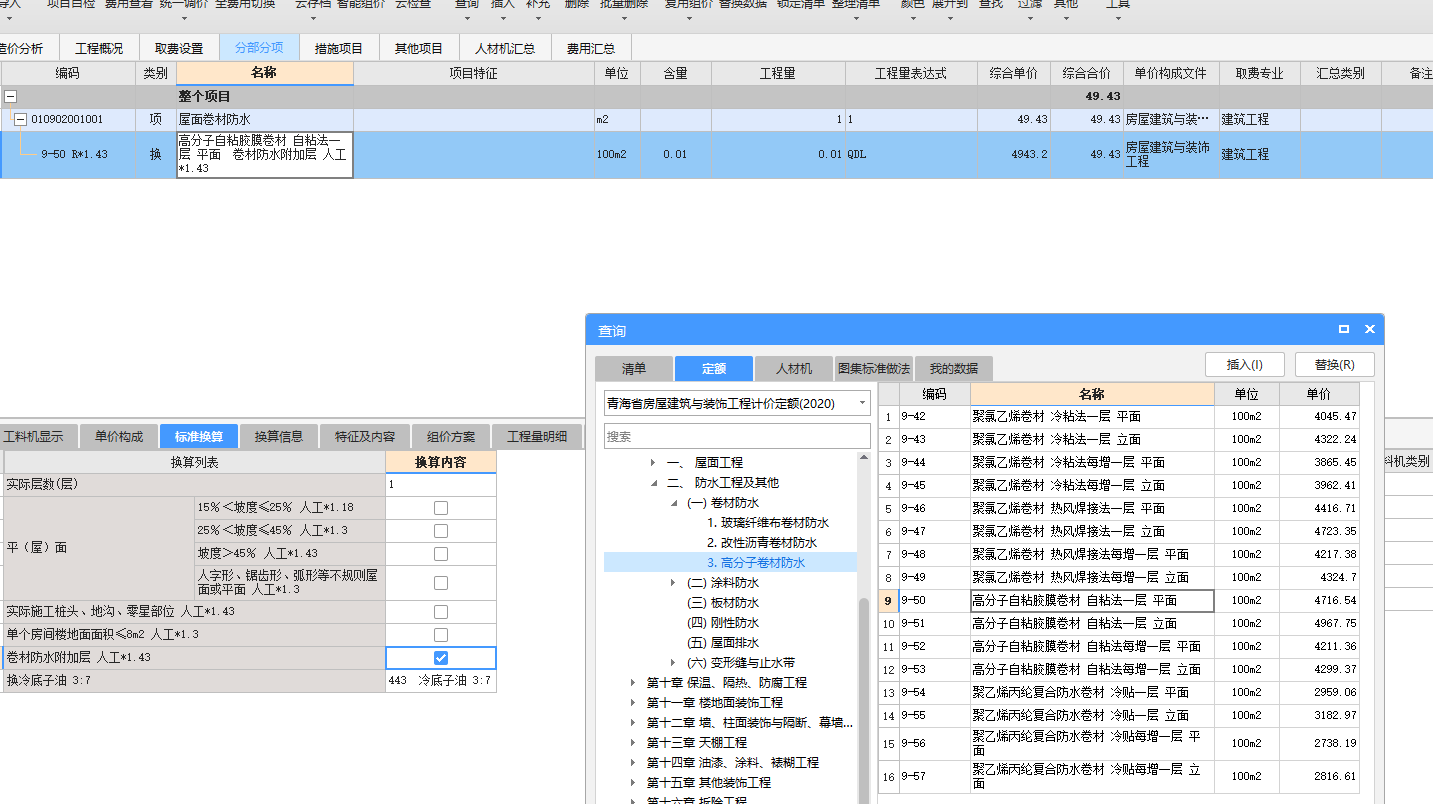Open the 措施项目 tab
This screenshot has height=804, width=1433.
[339, 48]
